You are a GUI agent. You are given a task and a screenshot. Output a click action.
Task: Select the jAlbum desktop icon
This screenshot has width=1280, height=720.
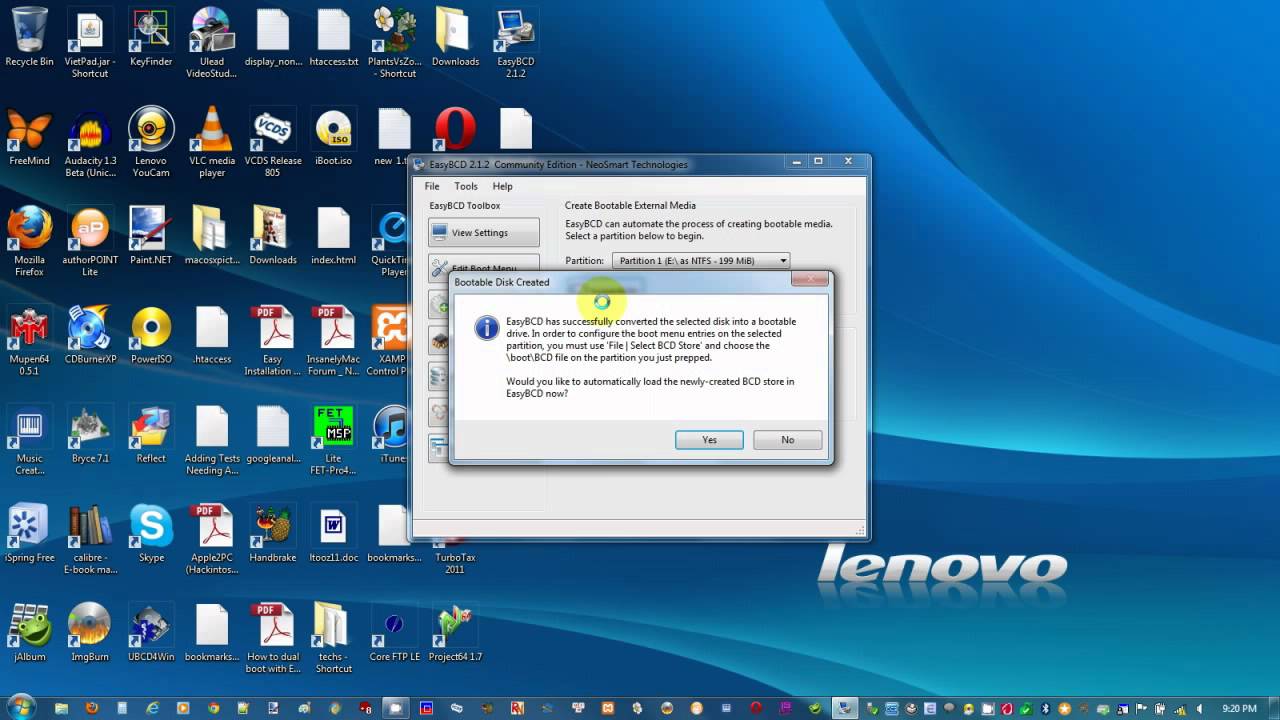point(29,632)
